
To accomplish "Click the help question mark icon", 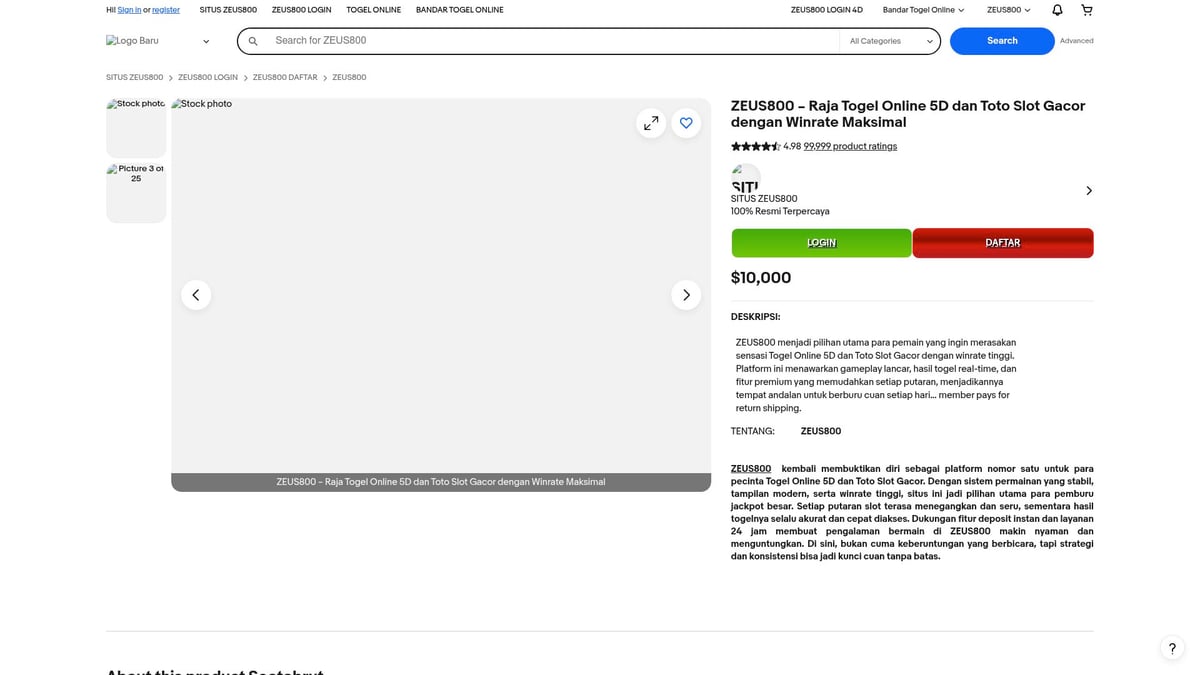I will (x=1172, y=648).
